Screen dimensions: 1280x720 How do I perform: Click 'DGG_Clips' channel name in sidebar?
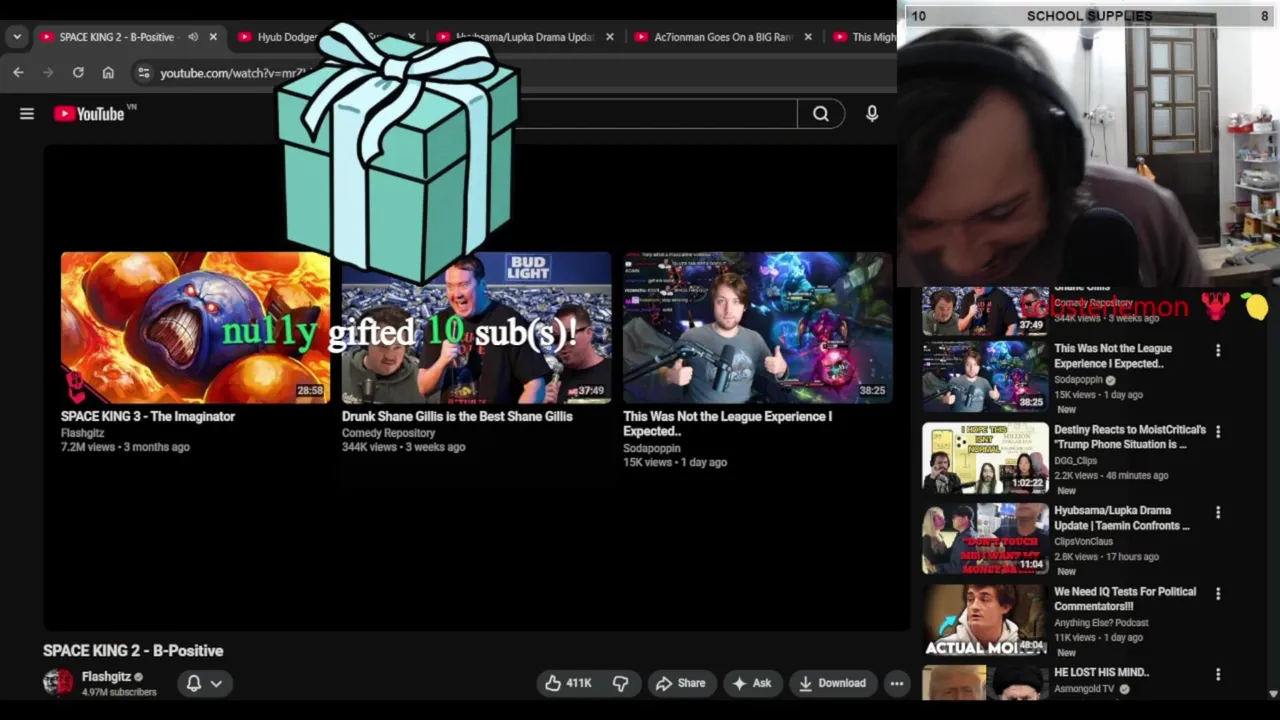(1075, 461)
